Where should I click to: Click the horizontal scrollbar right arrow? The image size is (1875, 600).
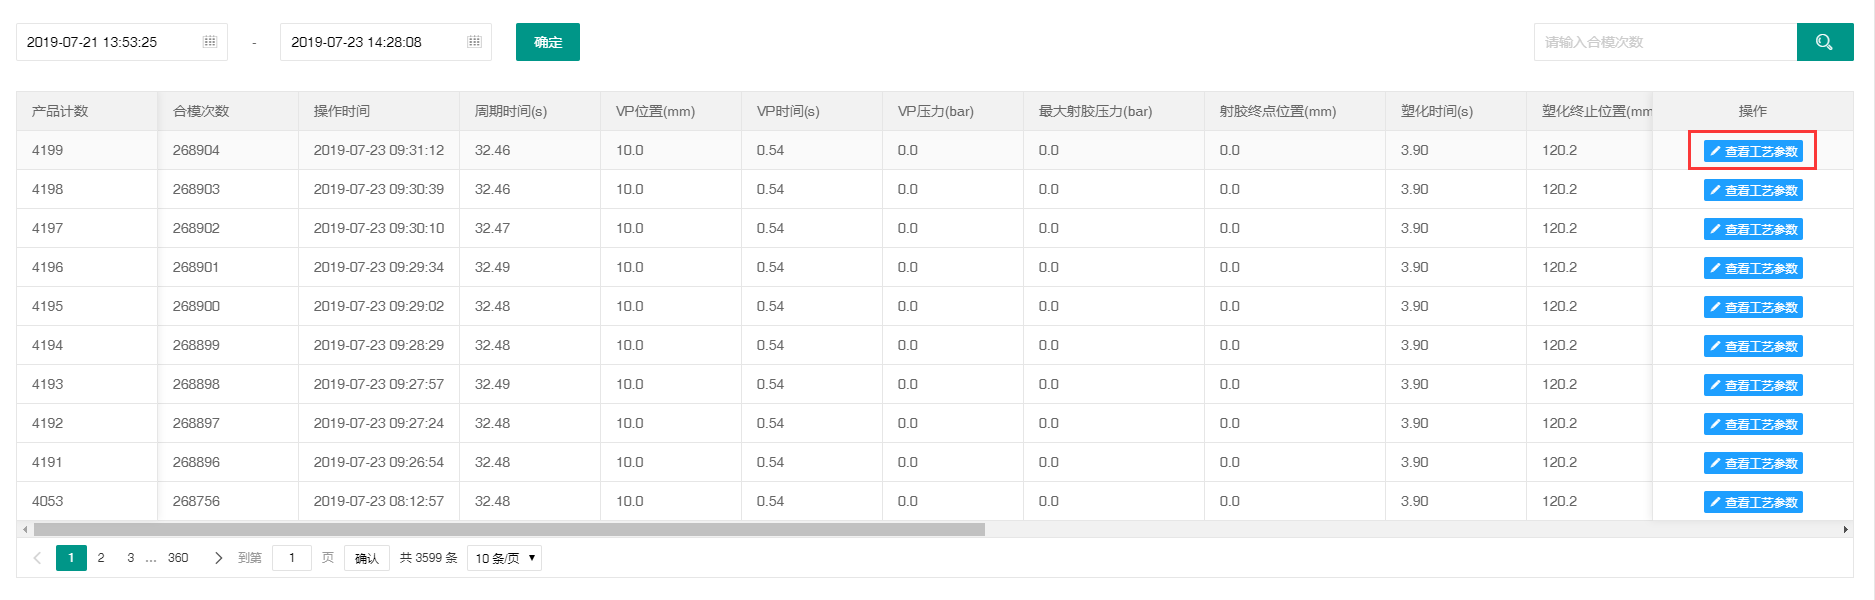coord(1845,529)
